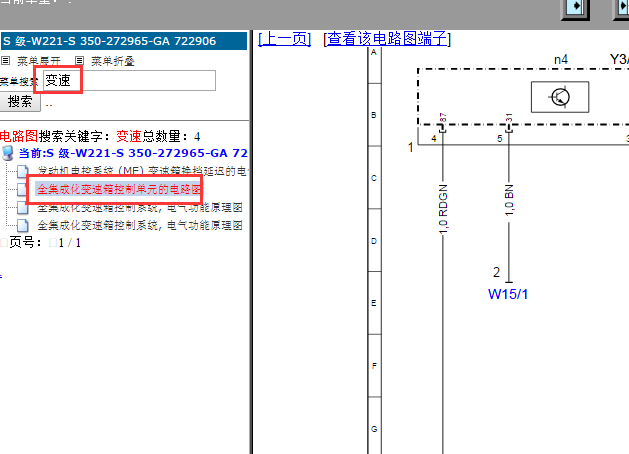Open 全集成化变速箱控制单元的电路图 entry
Viewport: 629px width, 454px height.
point(119,189)
